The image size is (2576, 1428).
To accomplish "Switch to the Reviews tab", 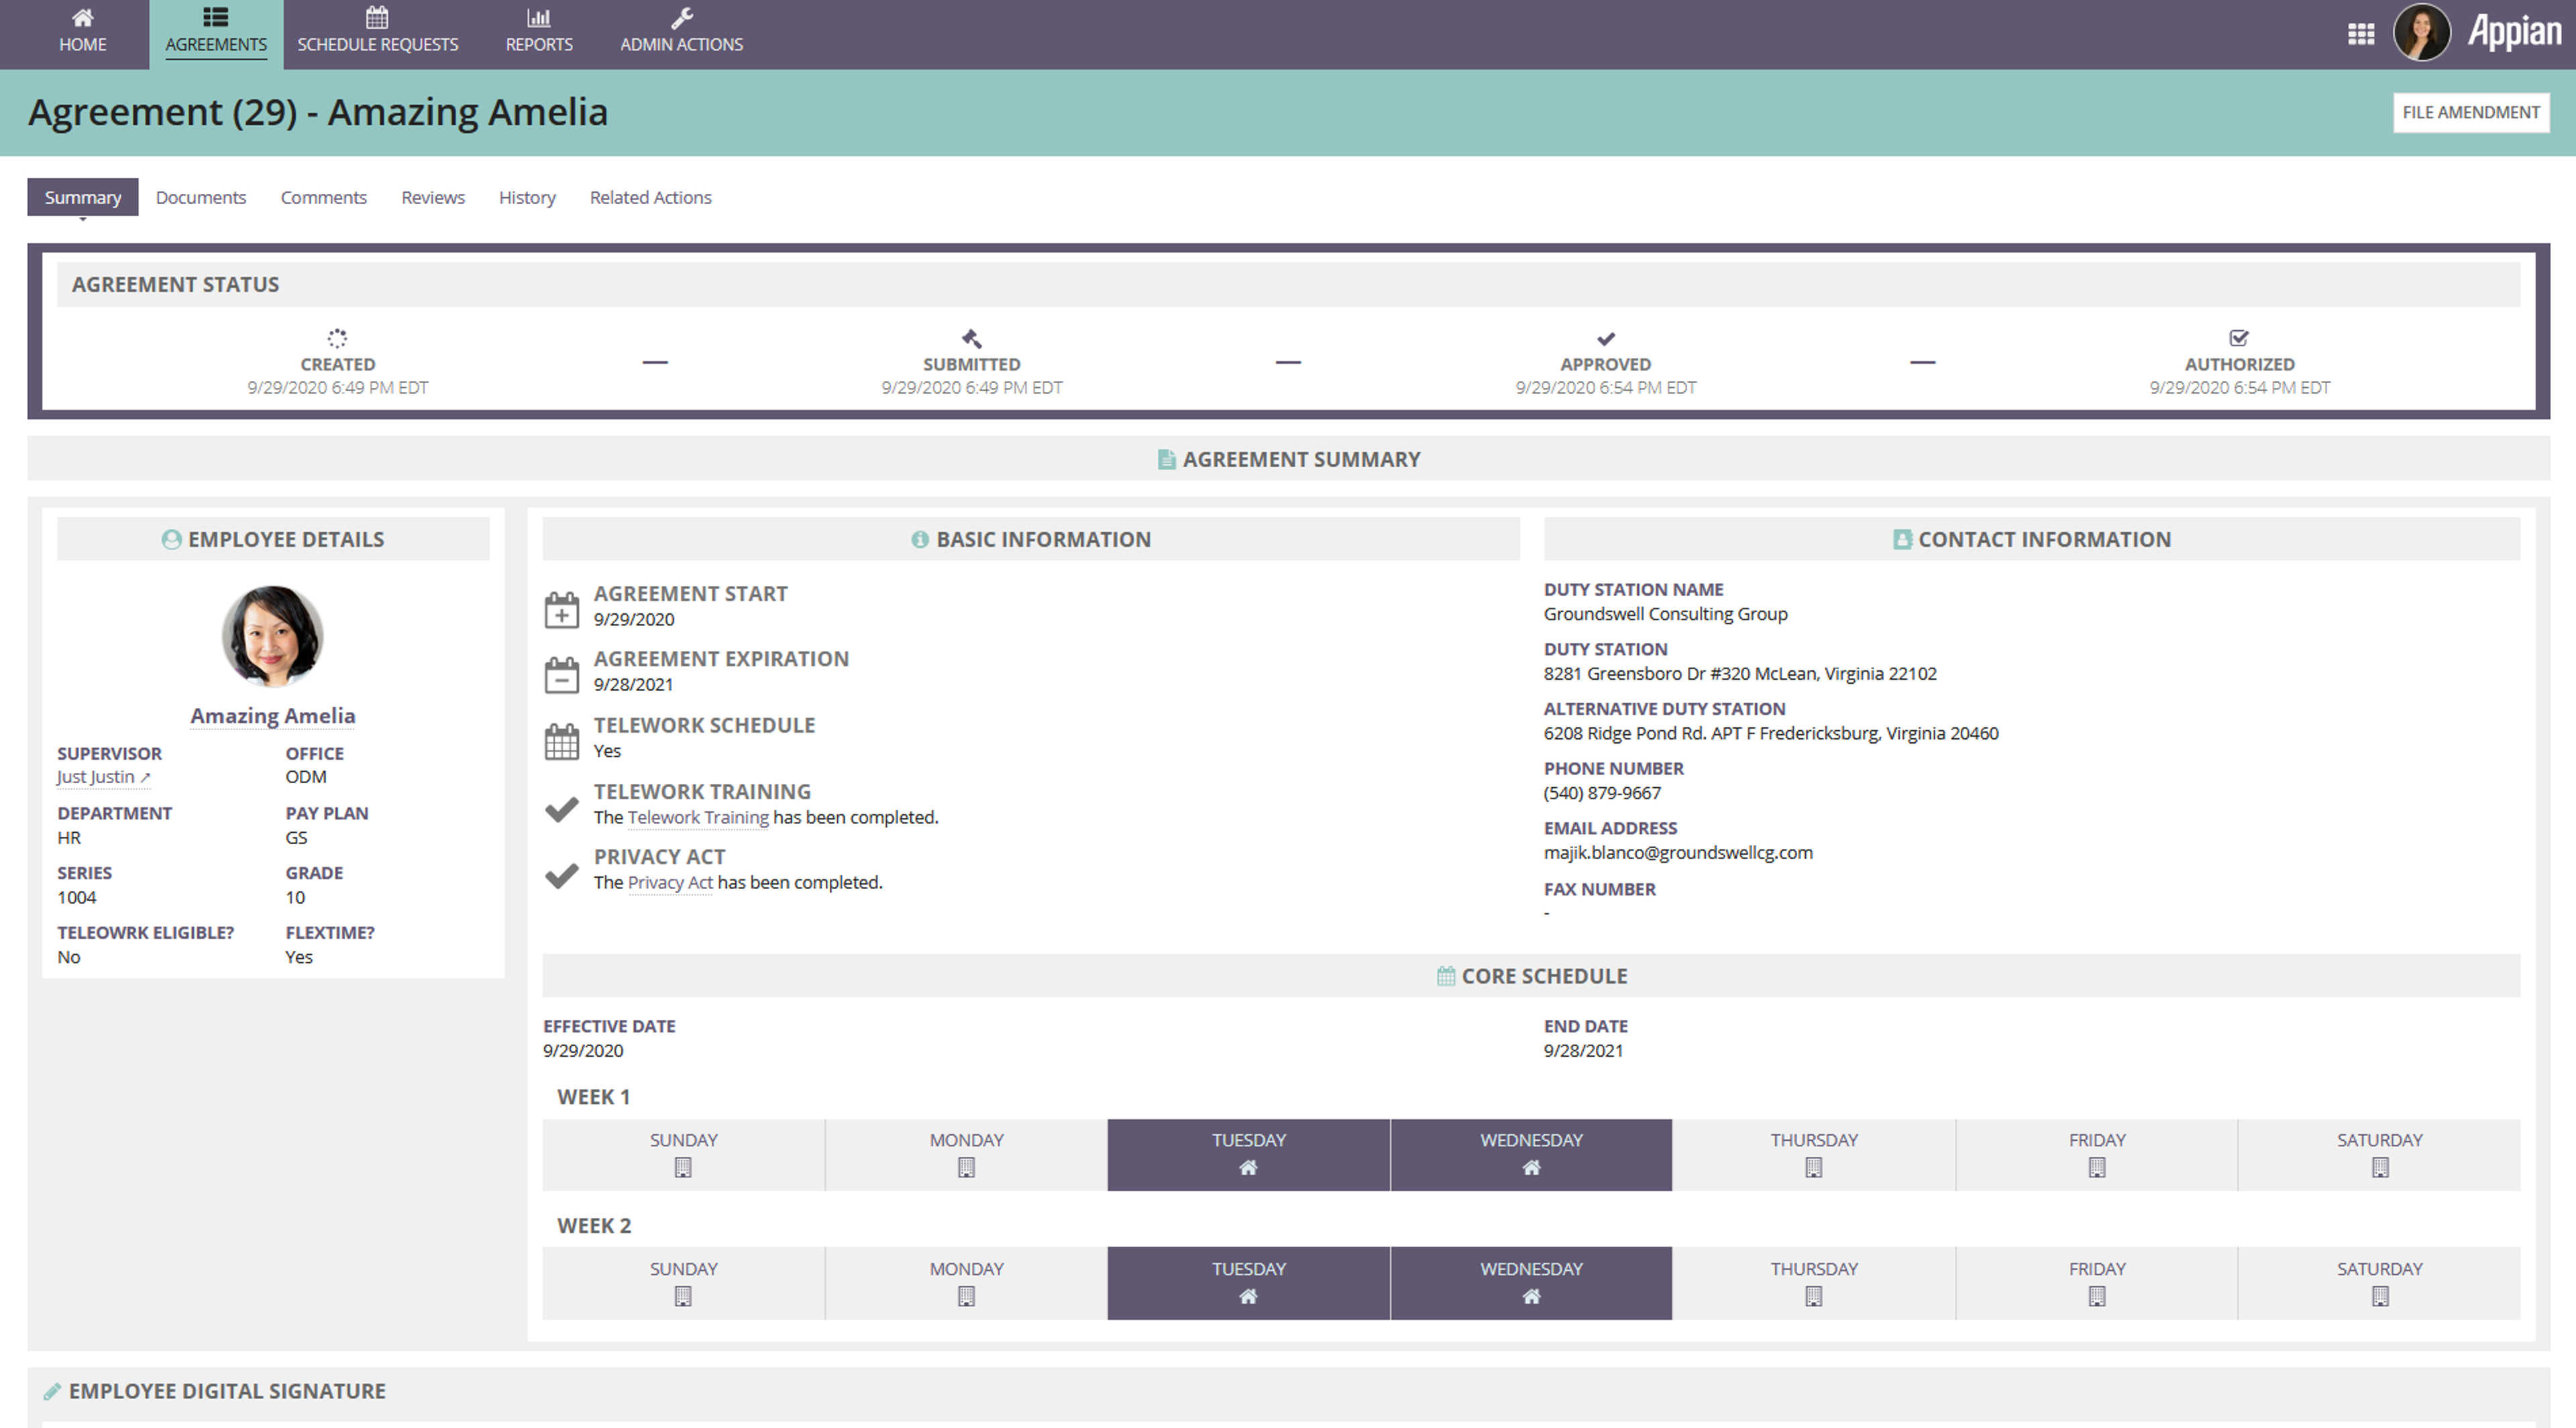I will (433, 197).
